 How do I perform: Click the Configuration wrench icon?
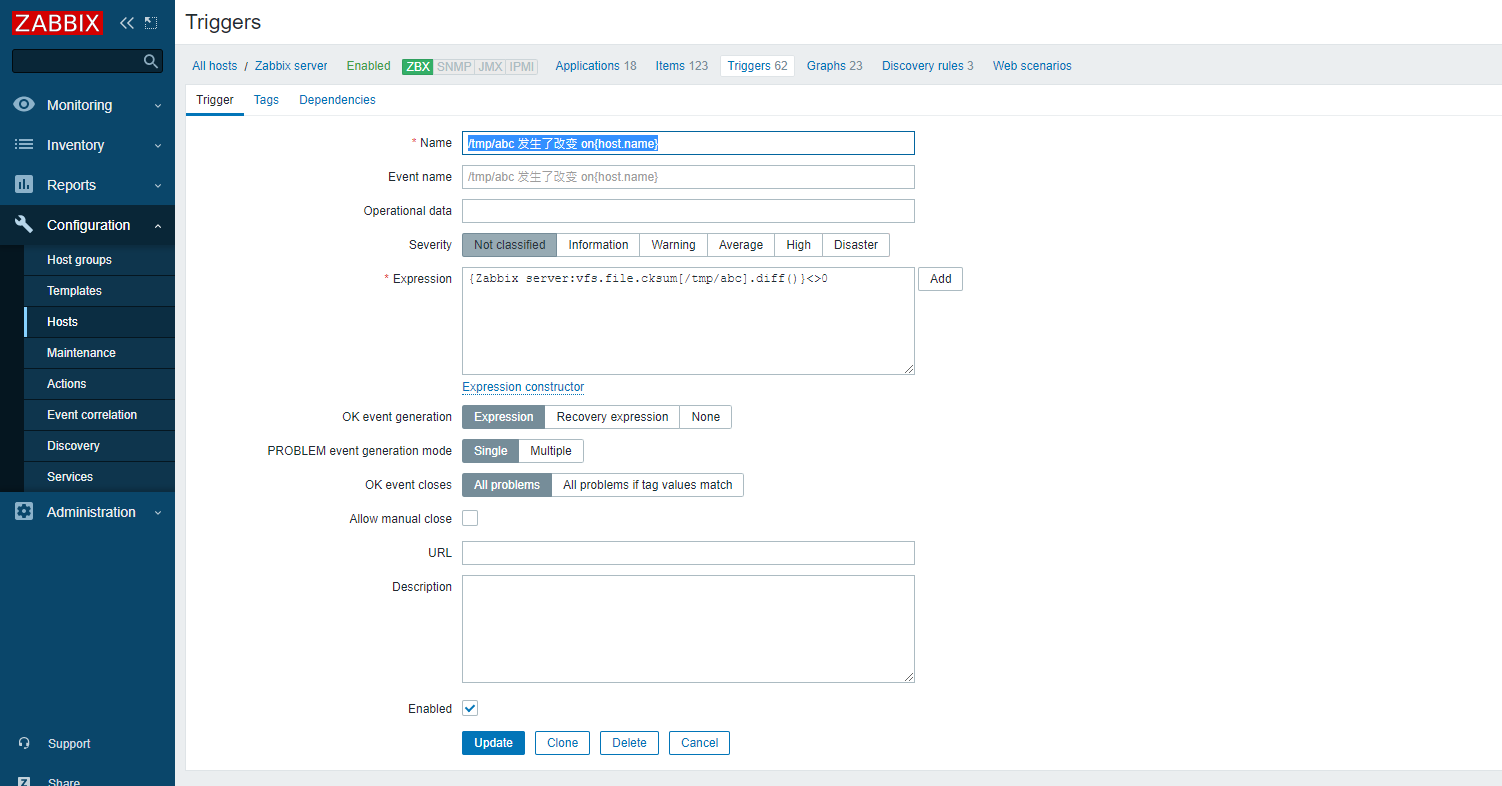tap(24, 225)
